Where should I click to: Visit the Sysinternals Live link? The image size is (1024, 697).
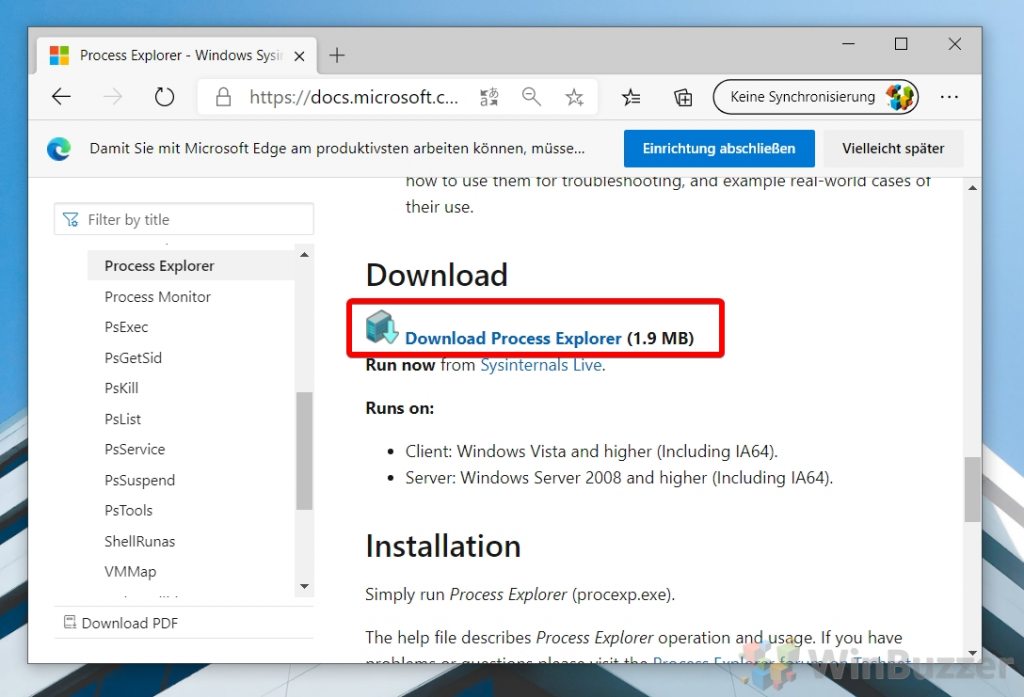[541, 365]
